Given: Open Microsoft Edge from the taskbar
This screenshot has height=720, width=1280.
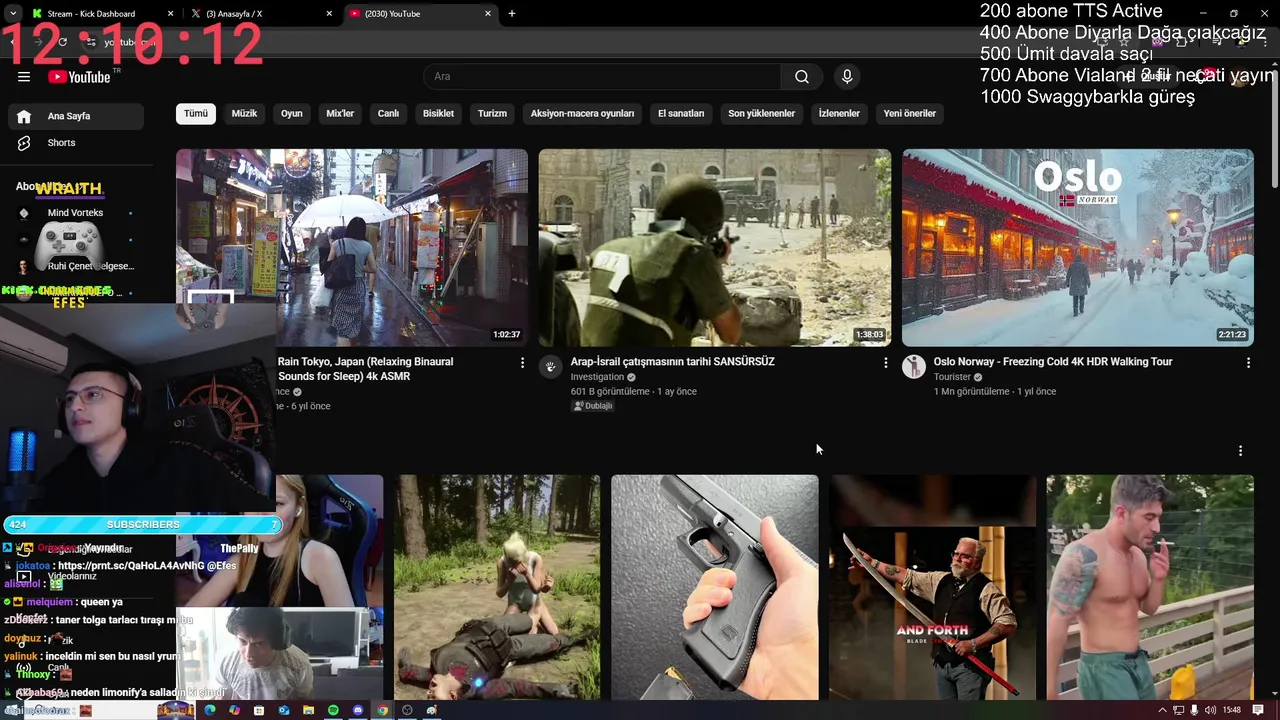Looking at the screenshot, I should [x=210, y=710].
